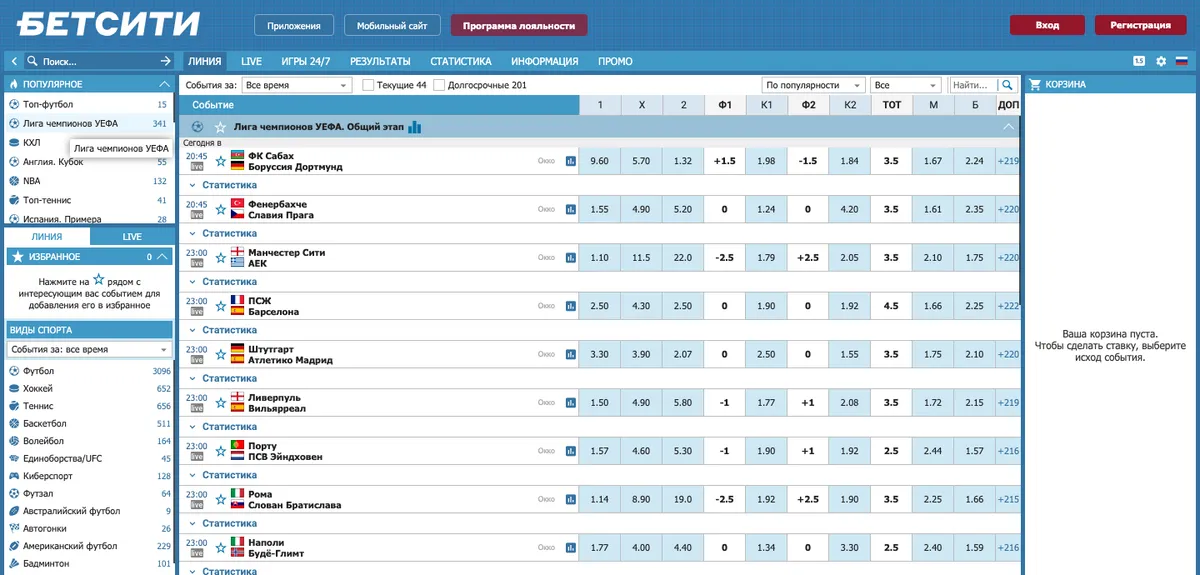
Task: Switch language via Russian flag icon
Action: pyautogui.click(x=1181, y=61)
